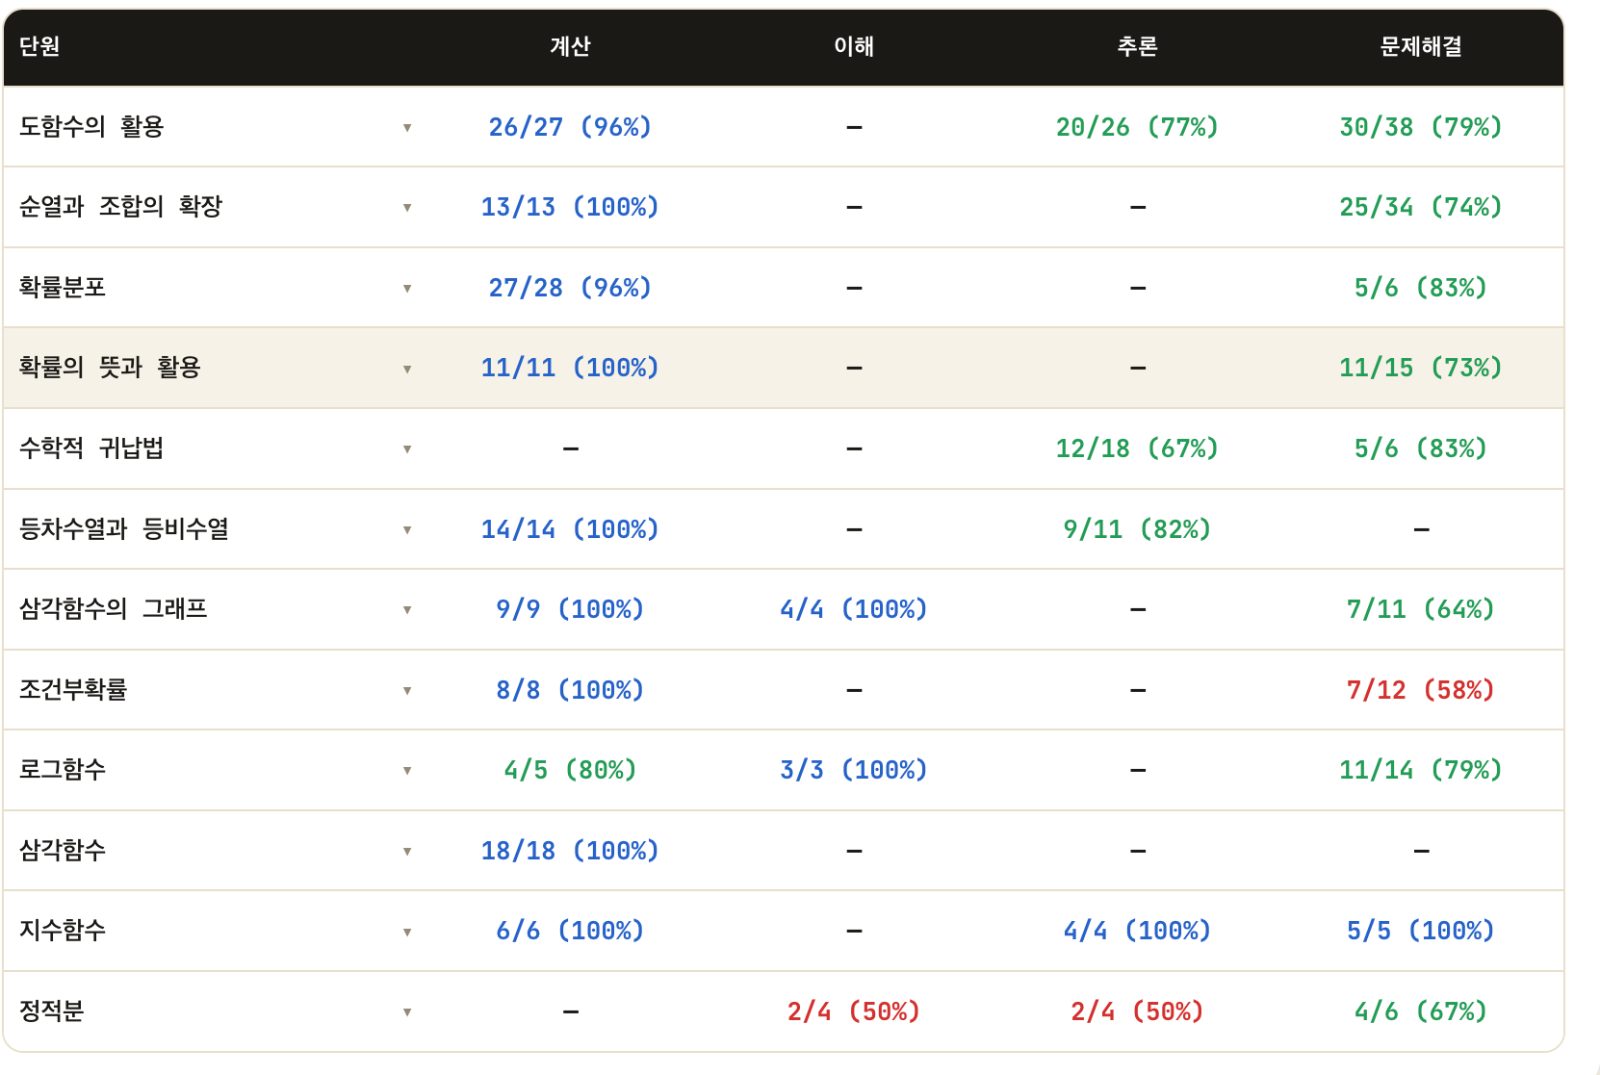Expand the 로그함수 row arrow
Viewport: 1600px width, 1075px height.
(407, 771)
